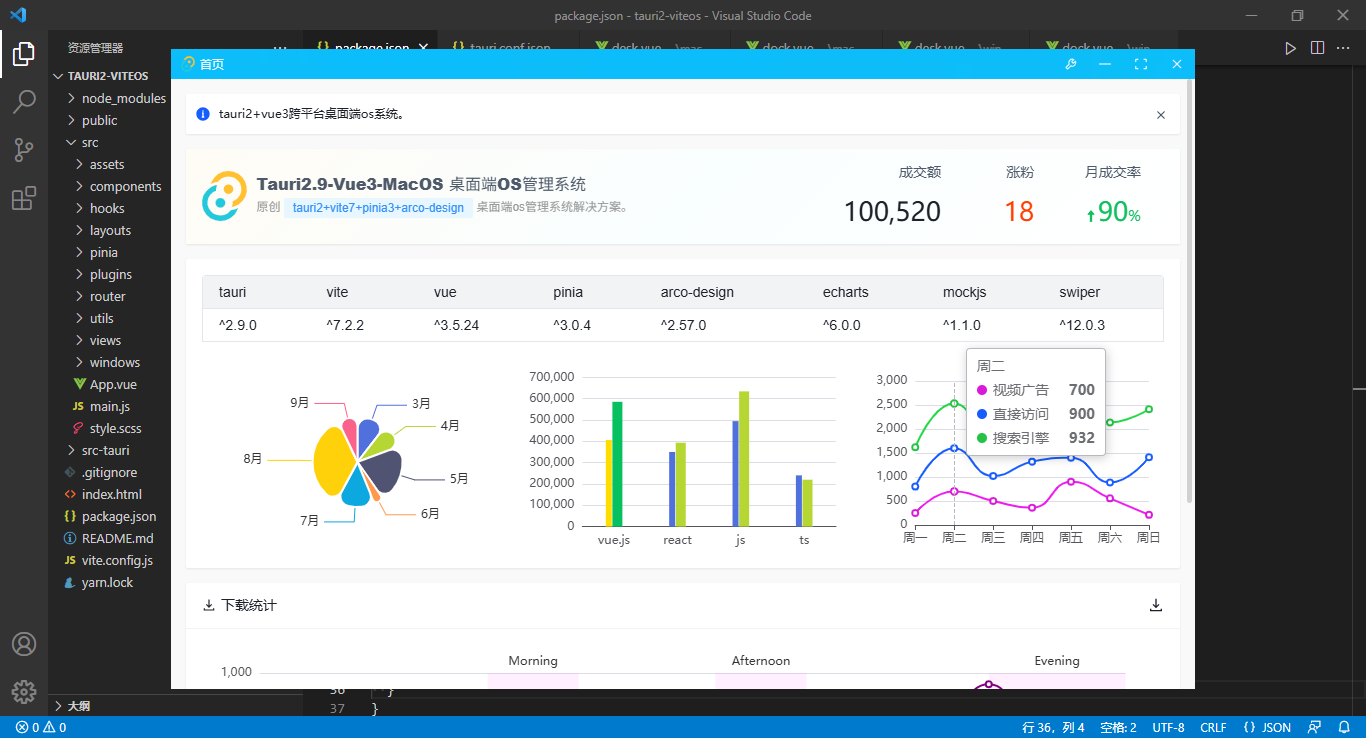1366x738 pixels.
Task: Open the Search view in activity bar
Action: [x=24, y=102]
